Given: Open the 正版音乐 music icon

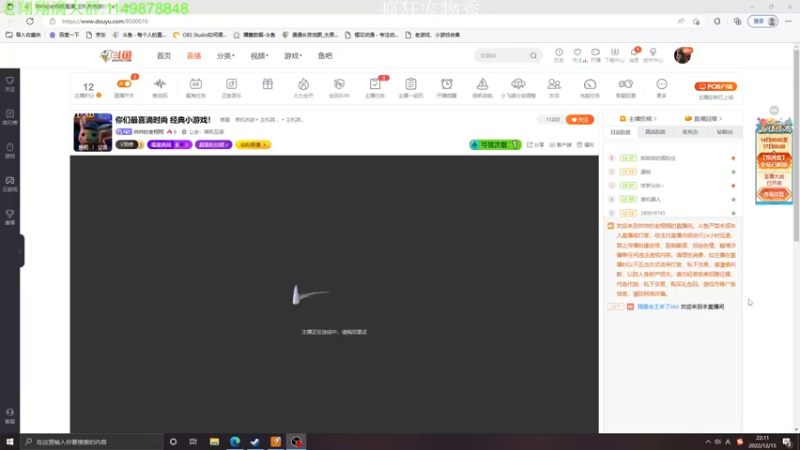Looking at the screenshot, I should (231, 84).
